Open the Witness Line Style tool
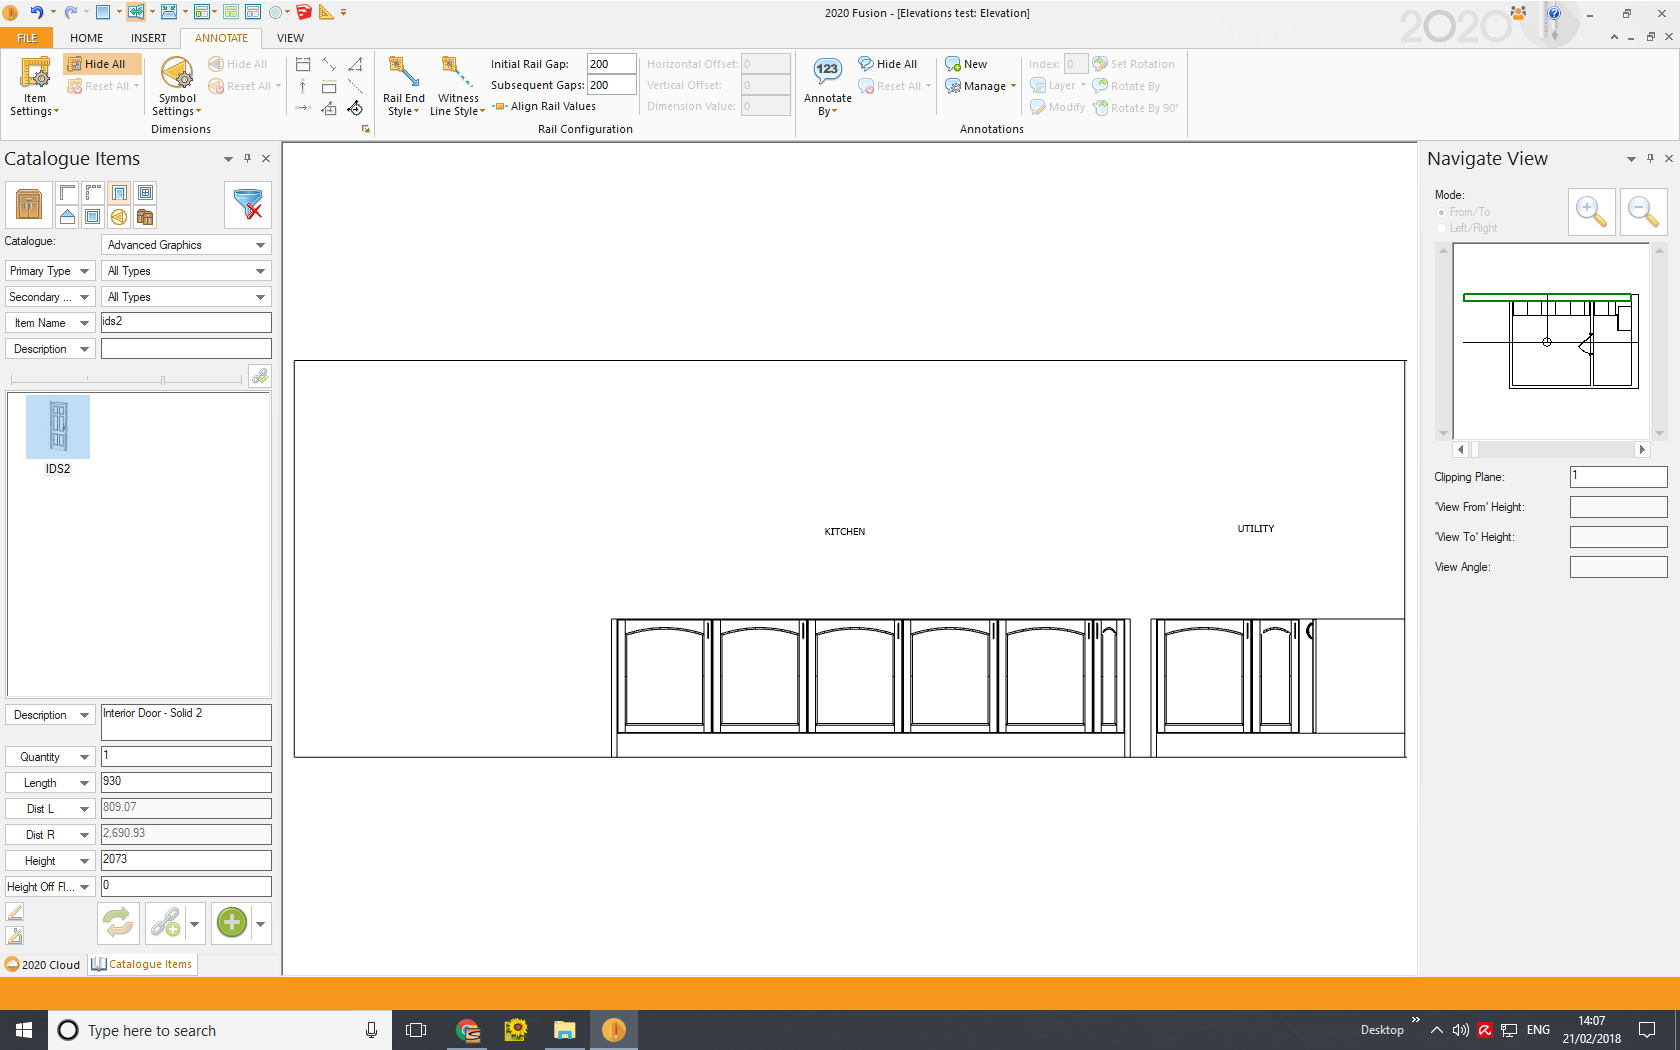The image size is (1680, 1050). 456,73
